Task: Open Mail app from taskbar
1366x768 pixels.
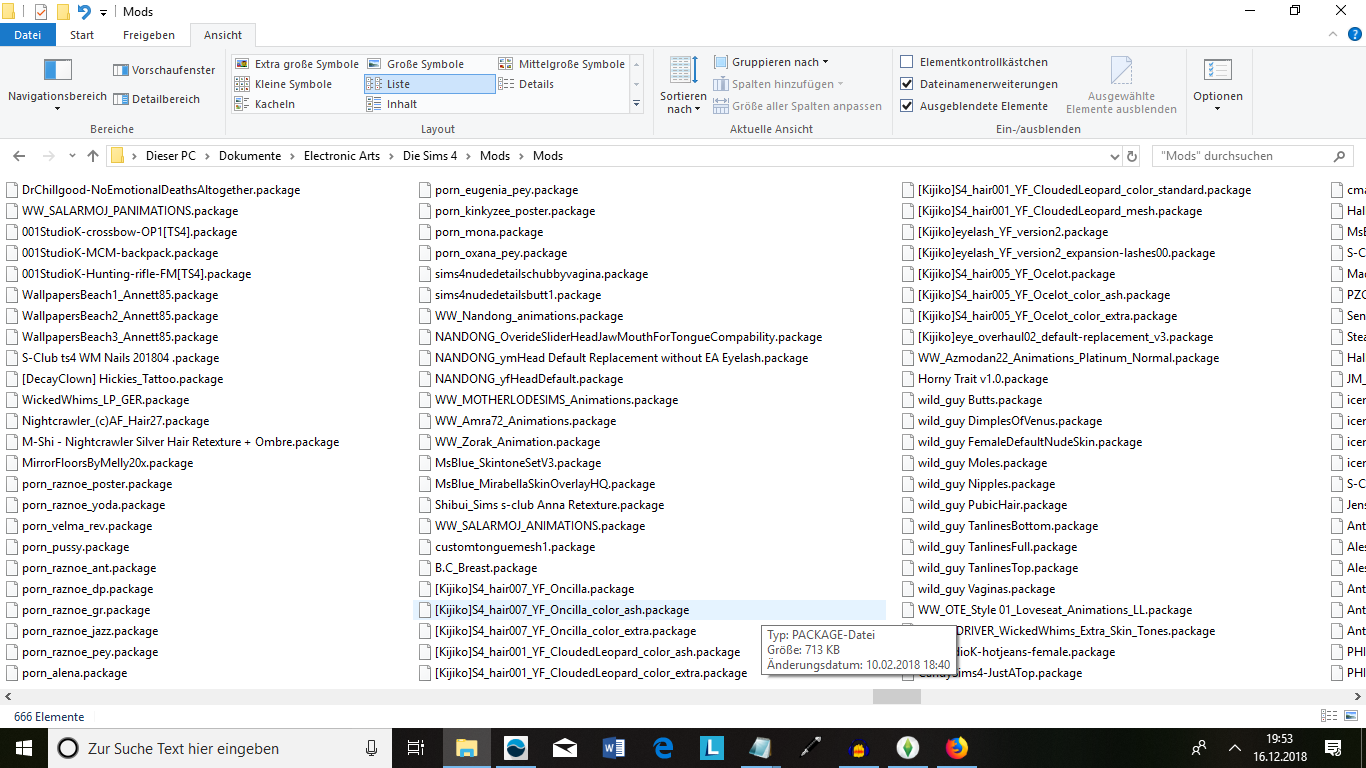Action: click(x=564, y=748)
